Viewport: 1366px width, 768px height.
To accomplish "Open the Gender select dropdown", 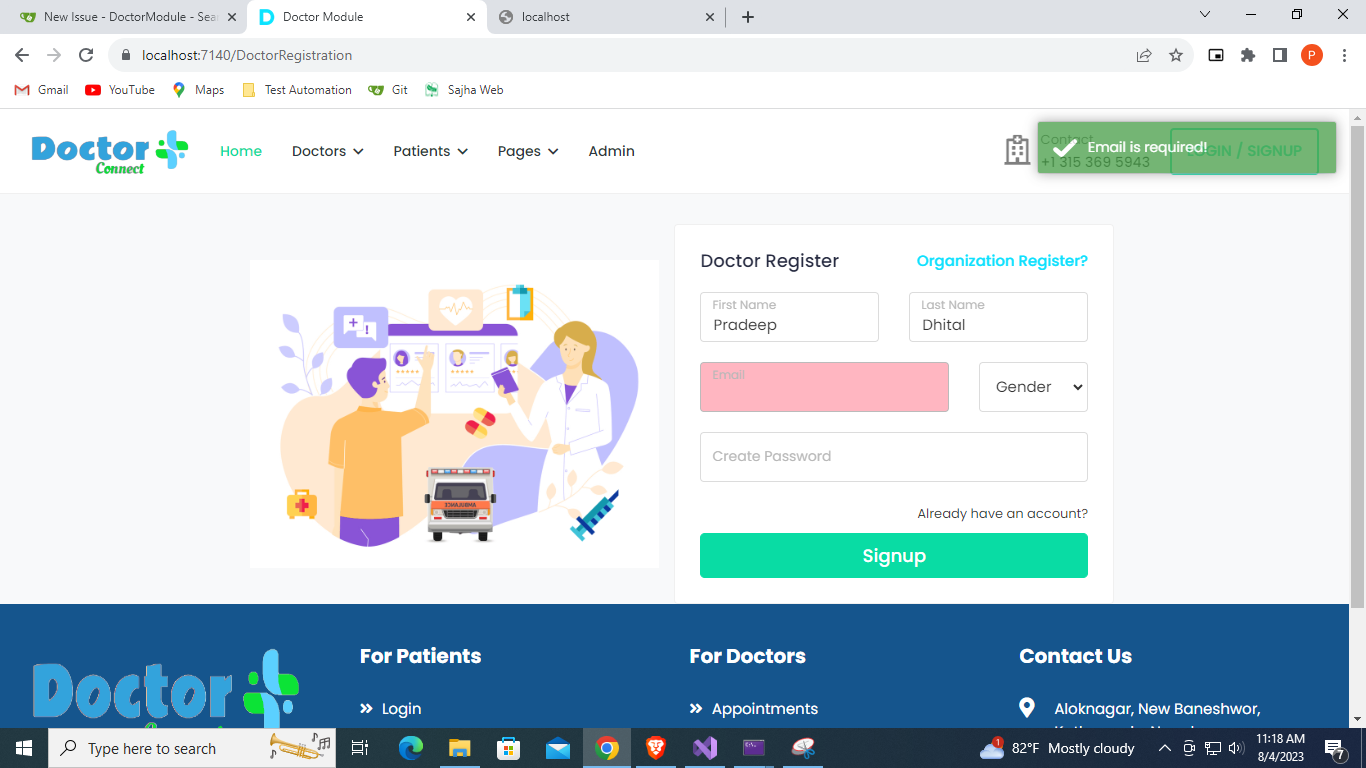I will [1033, 387].
